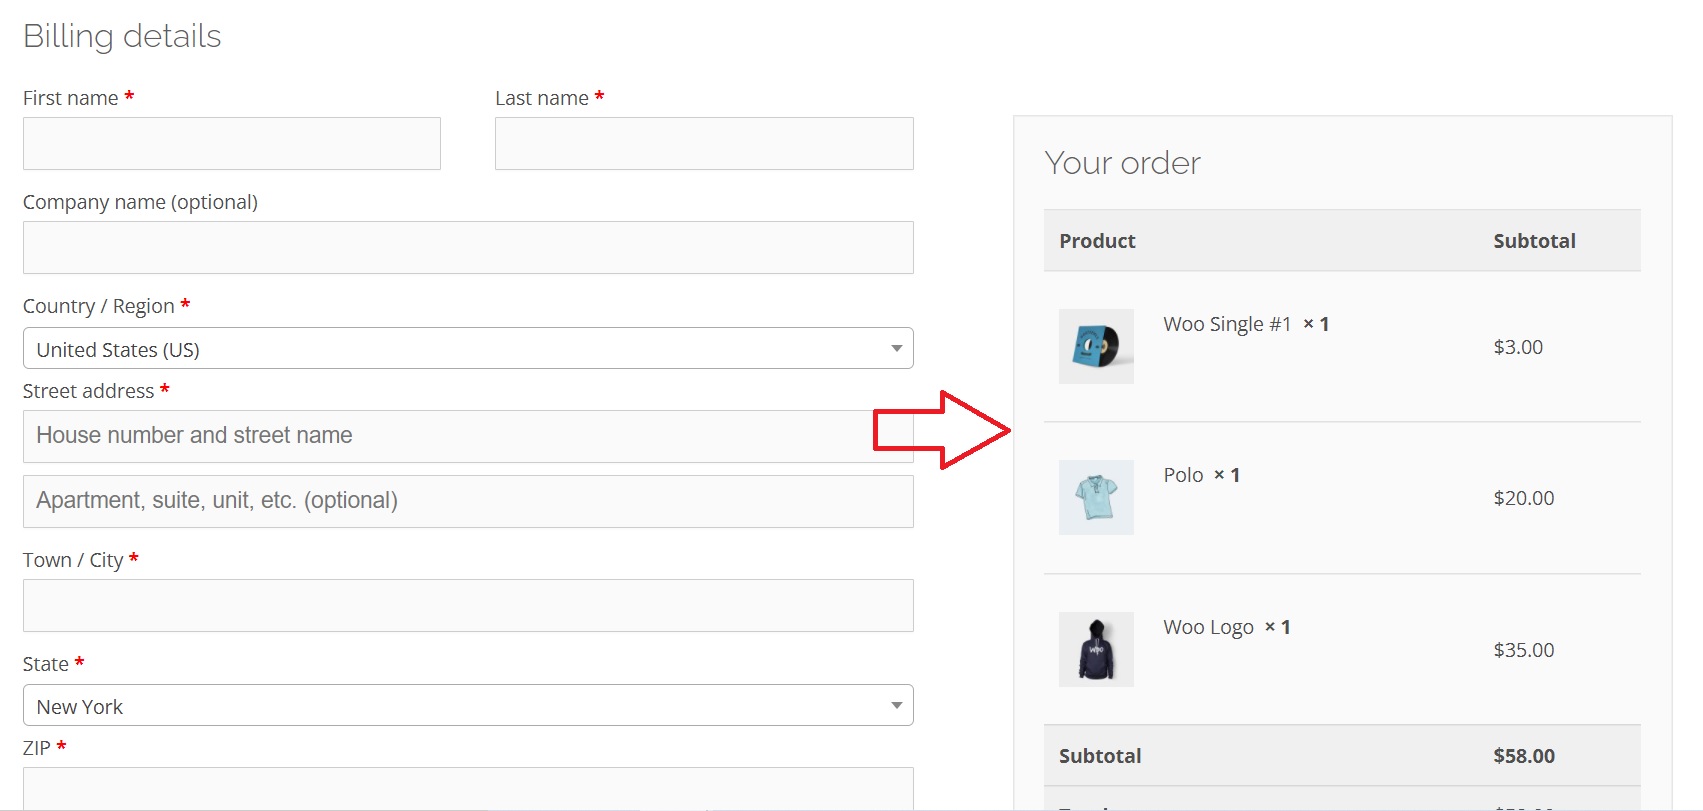Click the Woo Logo hoodie thumbnail

tap(1096, 649)
